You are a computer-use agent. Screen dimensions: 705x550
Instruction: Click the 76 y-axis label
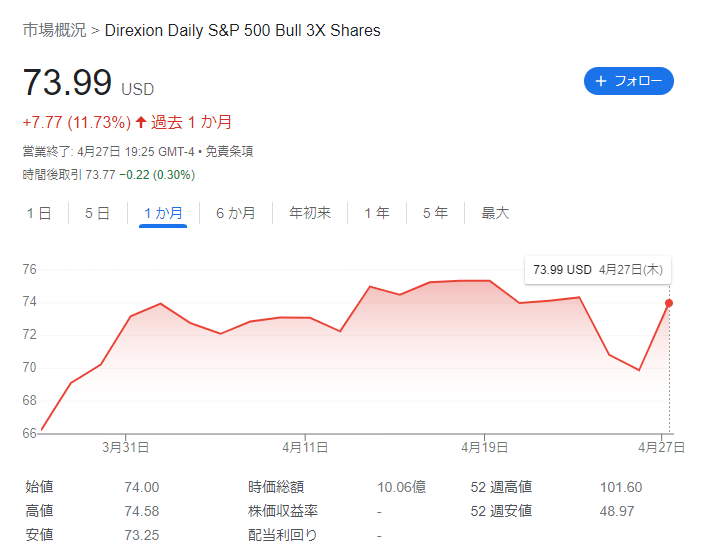(30, 269)
